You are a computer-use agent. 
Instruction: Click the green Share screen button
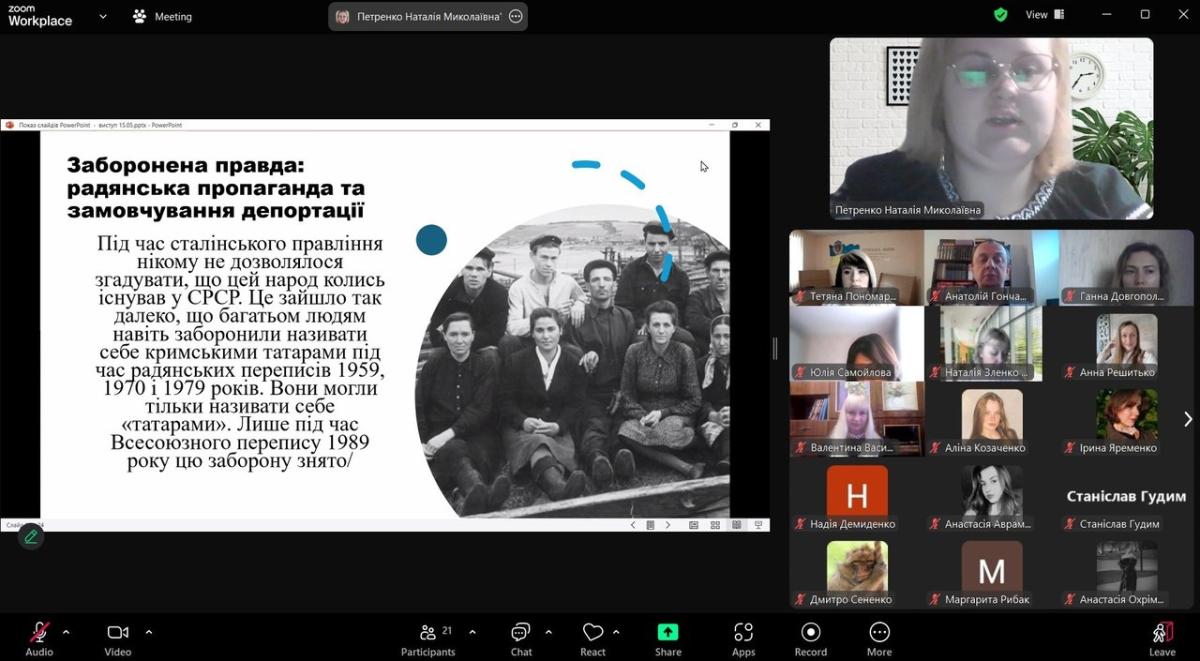tap(667, 639)
